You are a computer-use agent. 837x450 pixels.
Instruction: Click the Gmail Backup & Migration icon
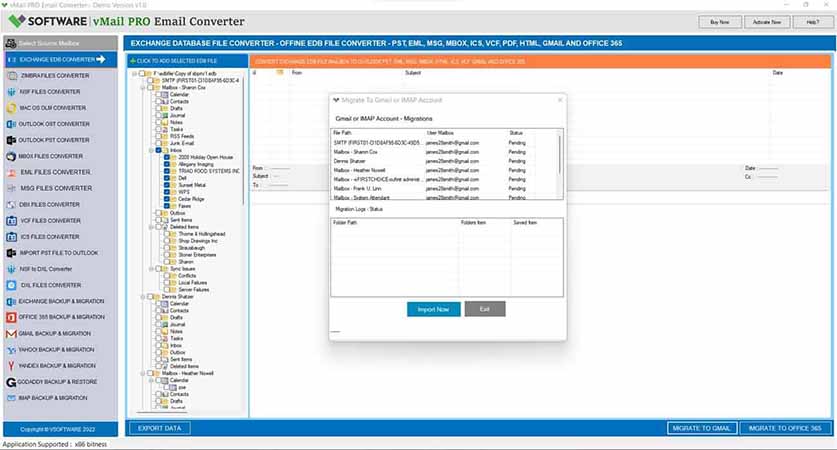click(12, 334)
